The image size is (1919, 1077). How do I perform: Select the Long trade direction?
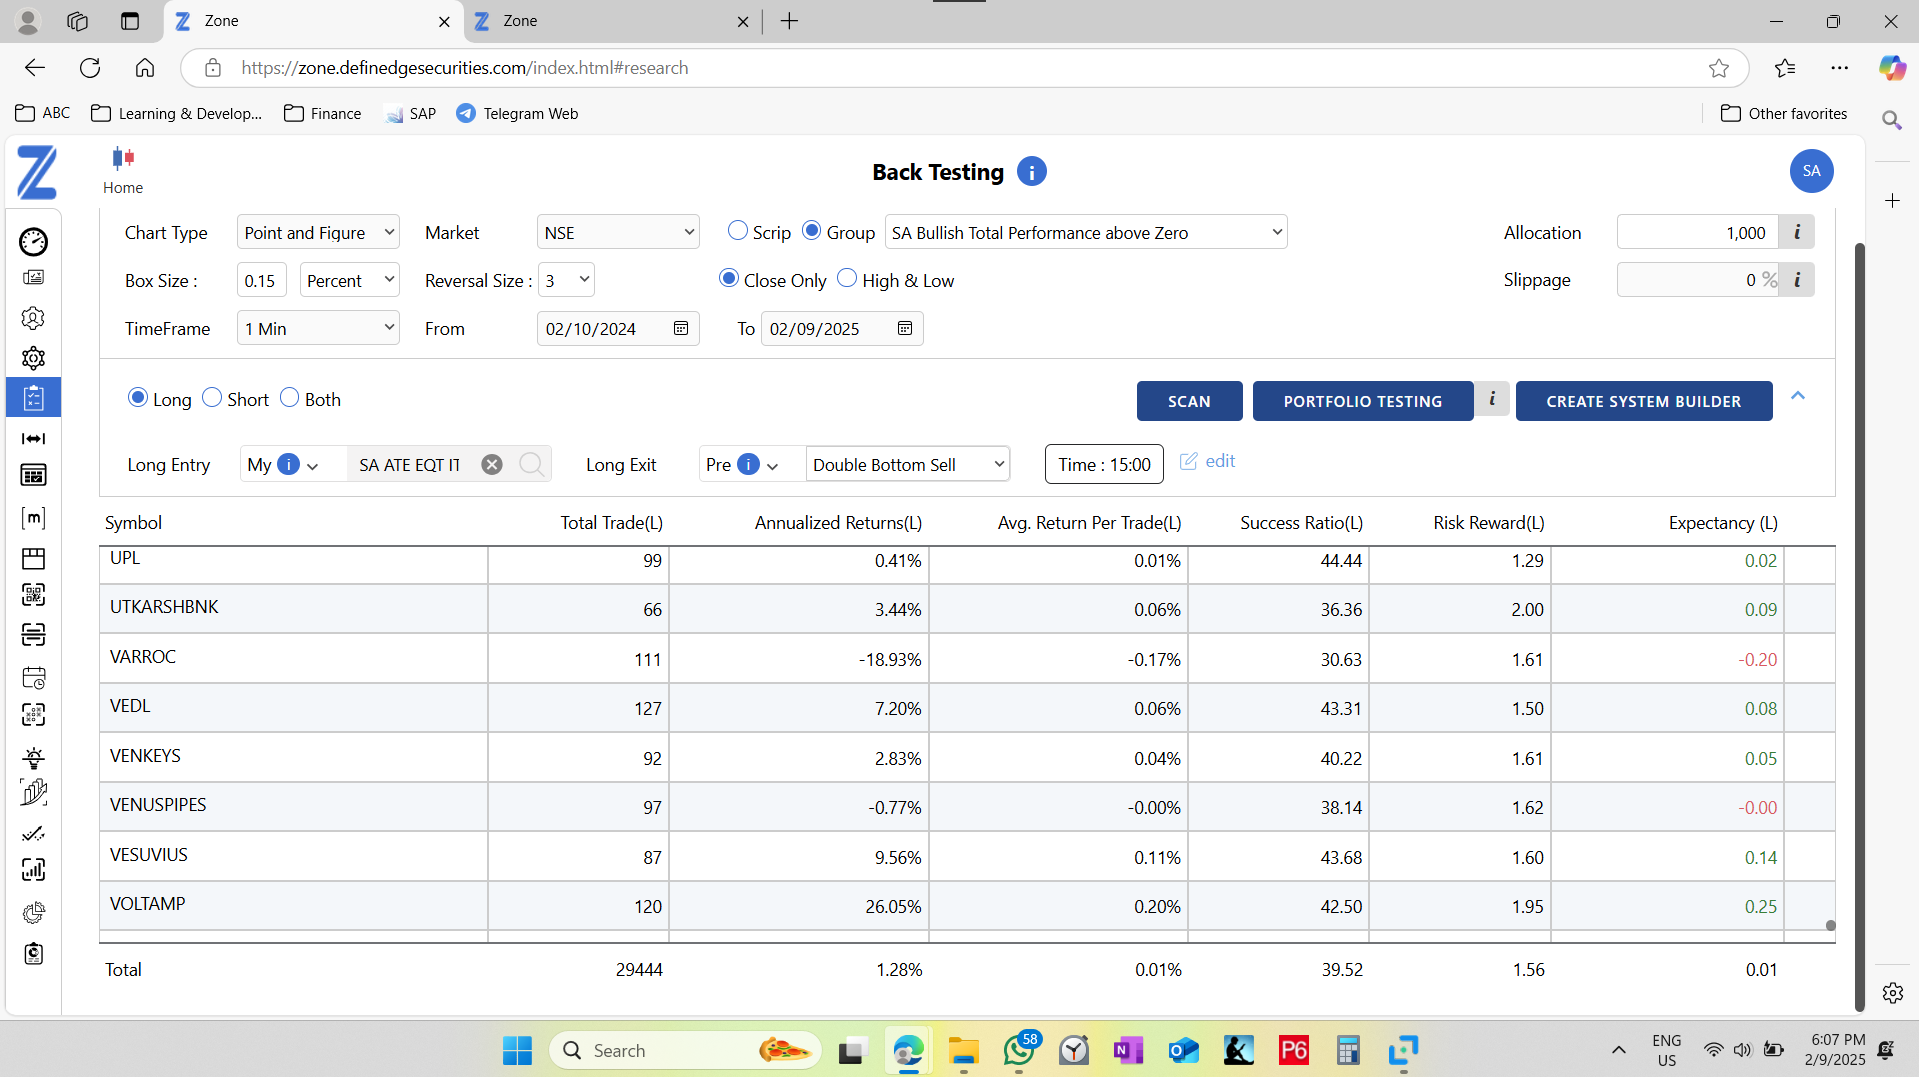137,397
